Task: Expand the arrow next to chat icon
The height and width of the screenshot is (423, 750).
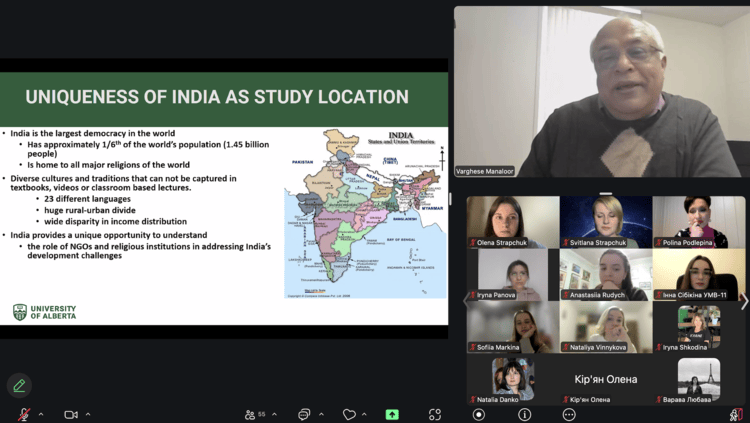Action: pos(320,414)
